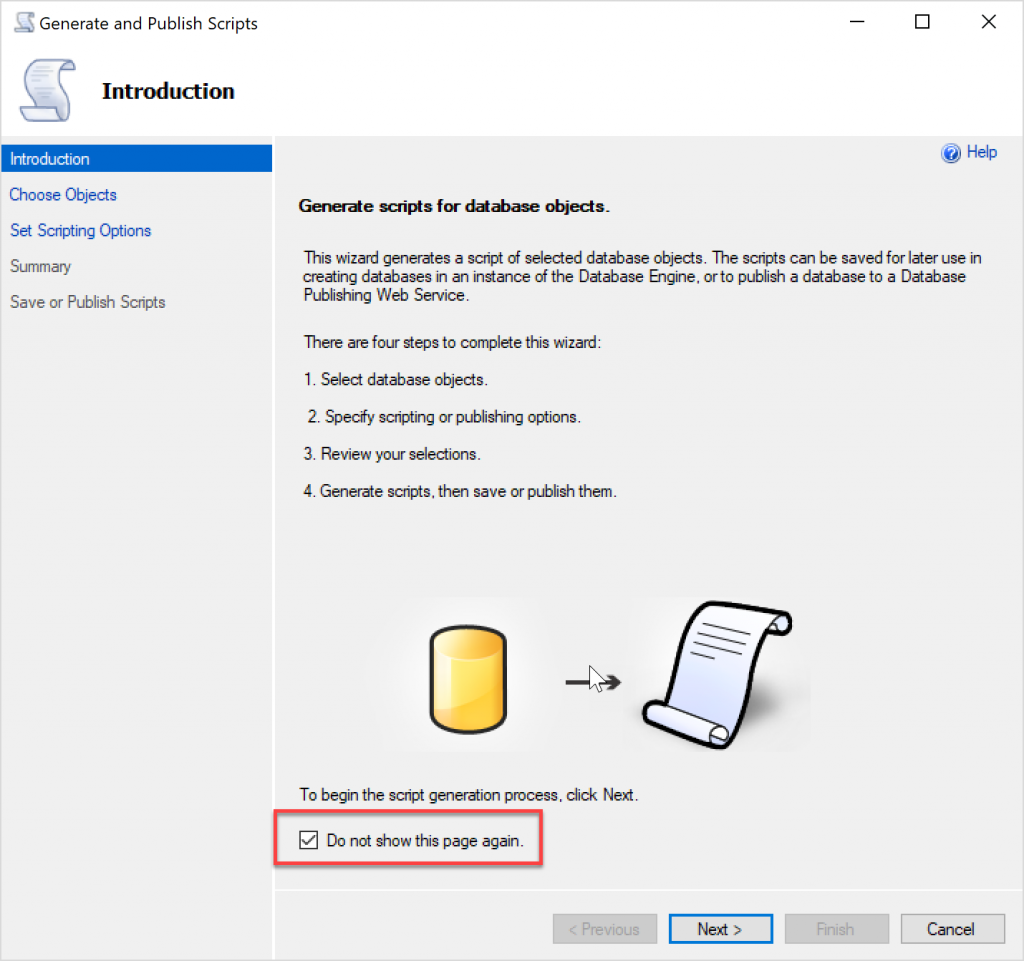Maximize the wizard window
This screenshot has height=961, width=1024.
point(922,22)
